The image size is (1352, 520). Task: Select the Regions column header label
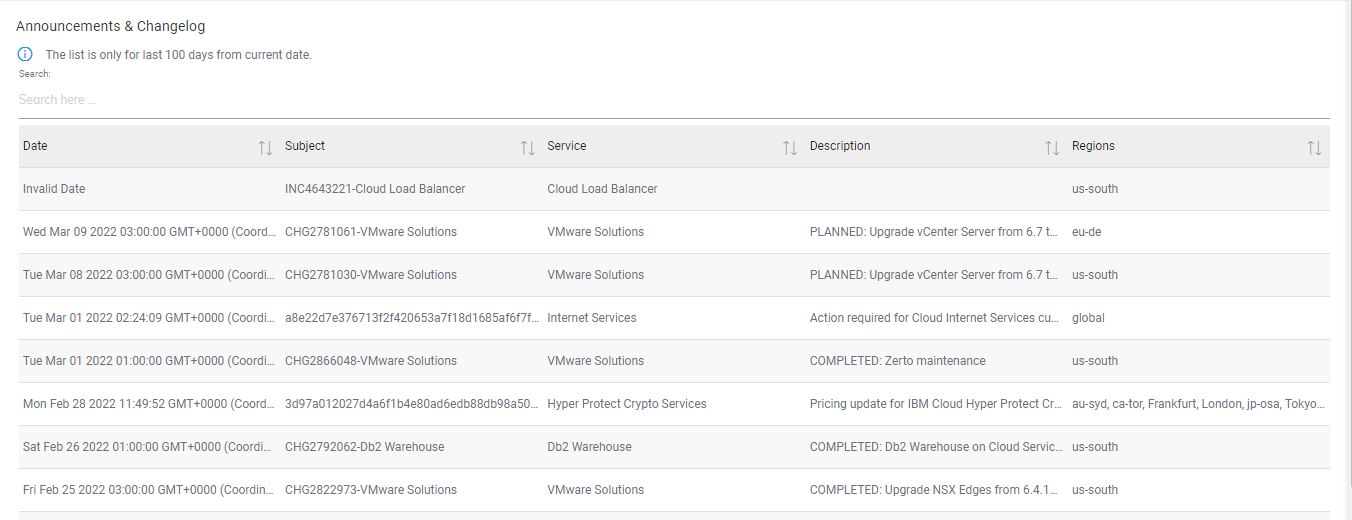[1093, 146]
